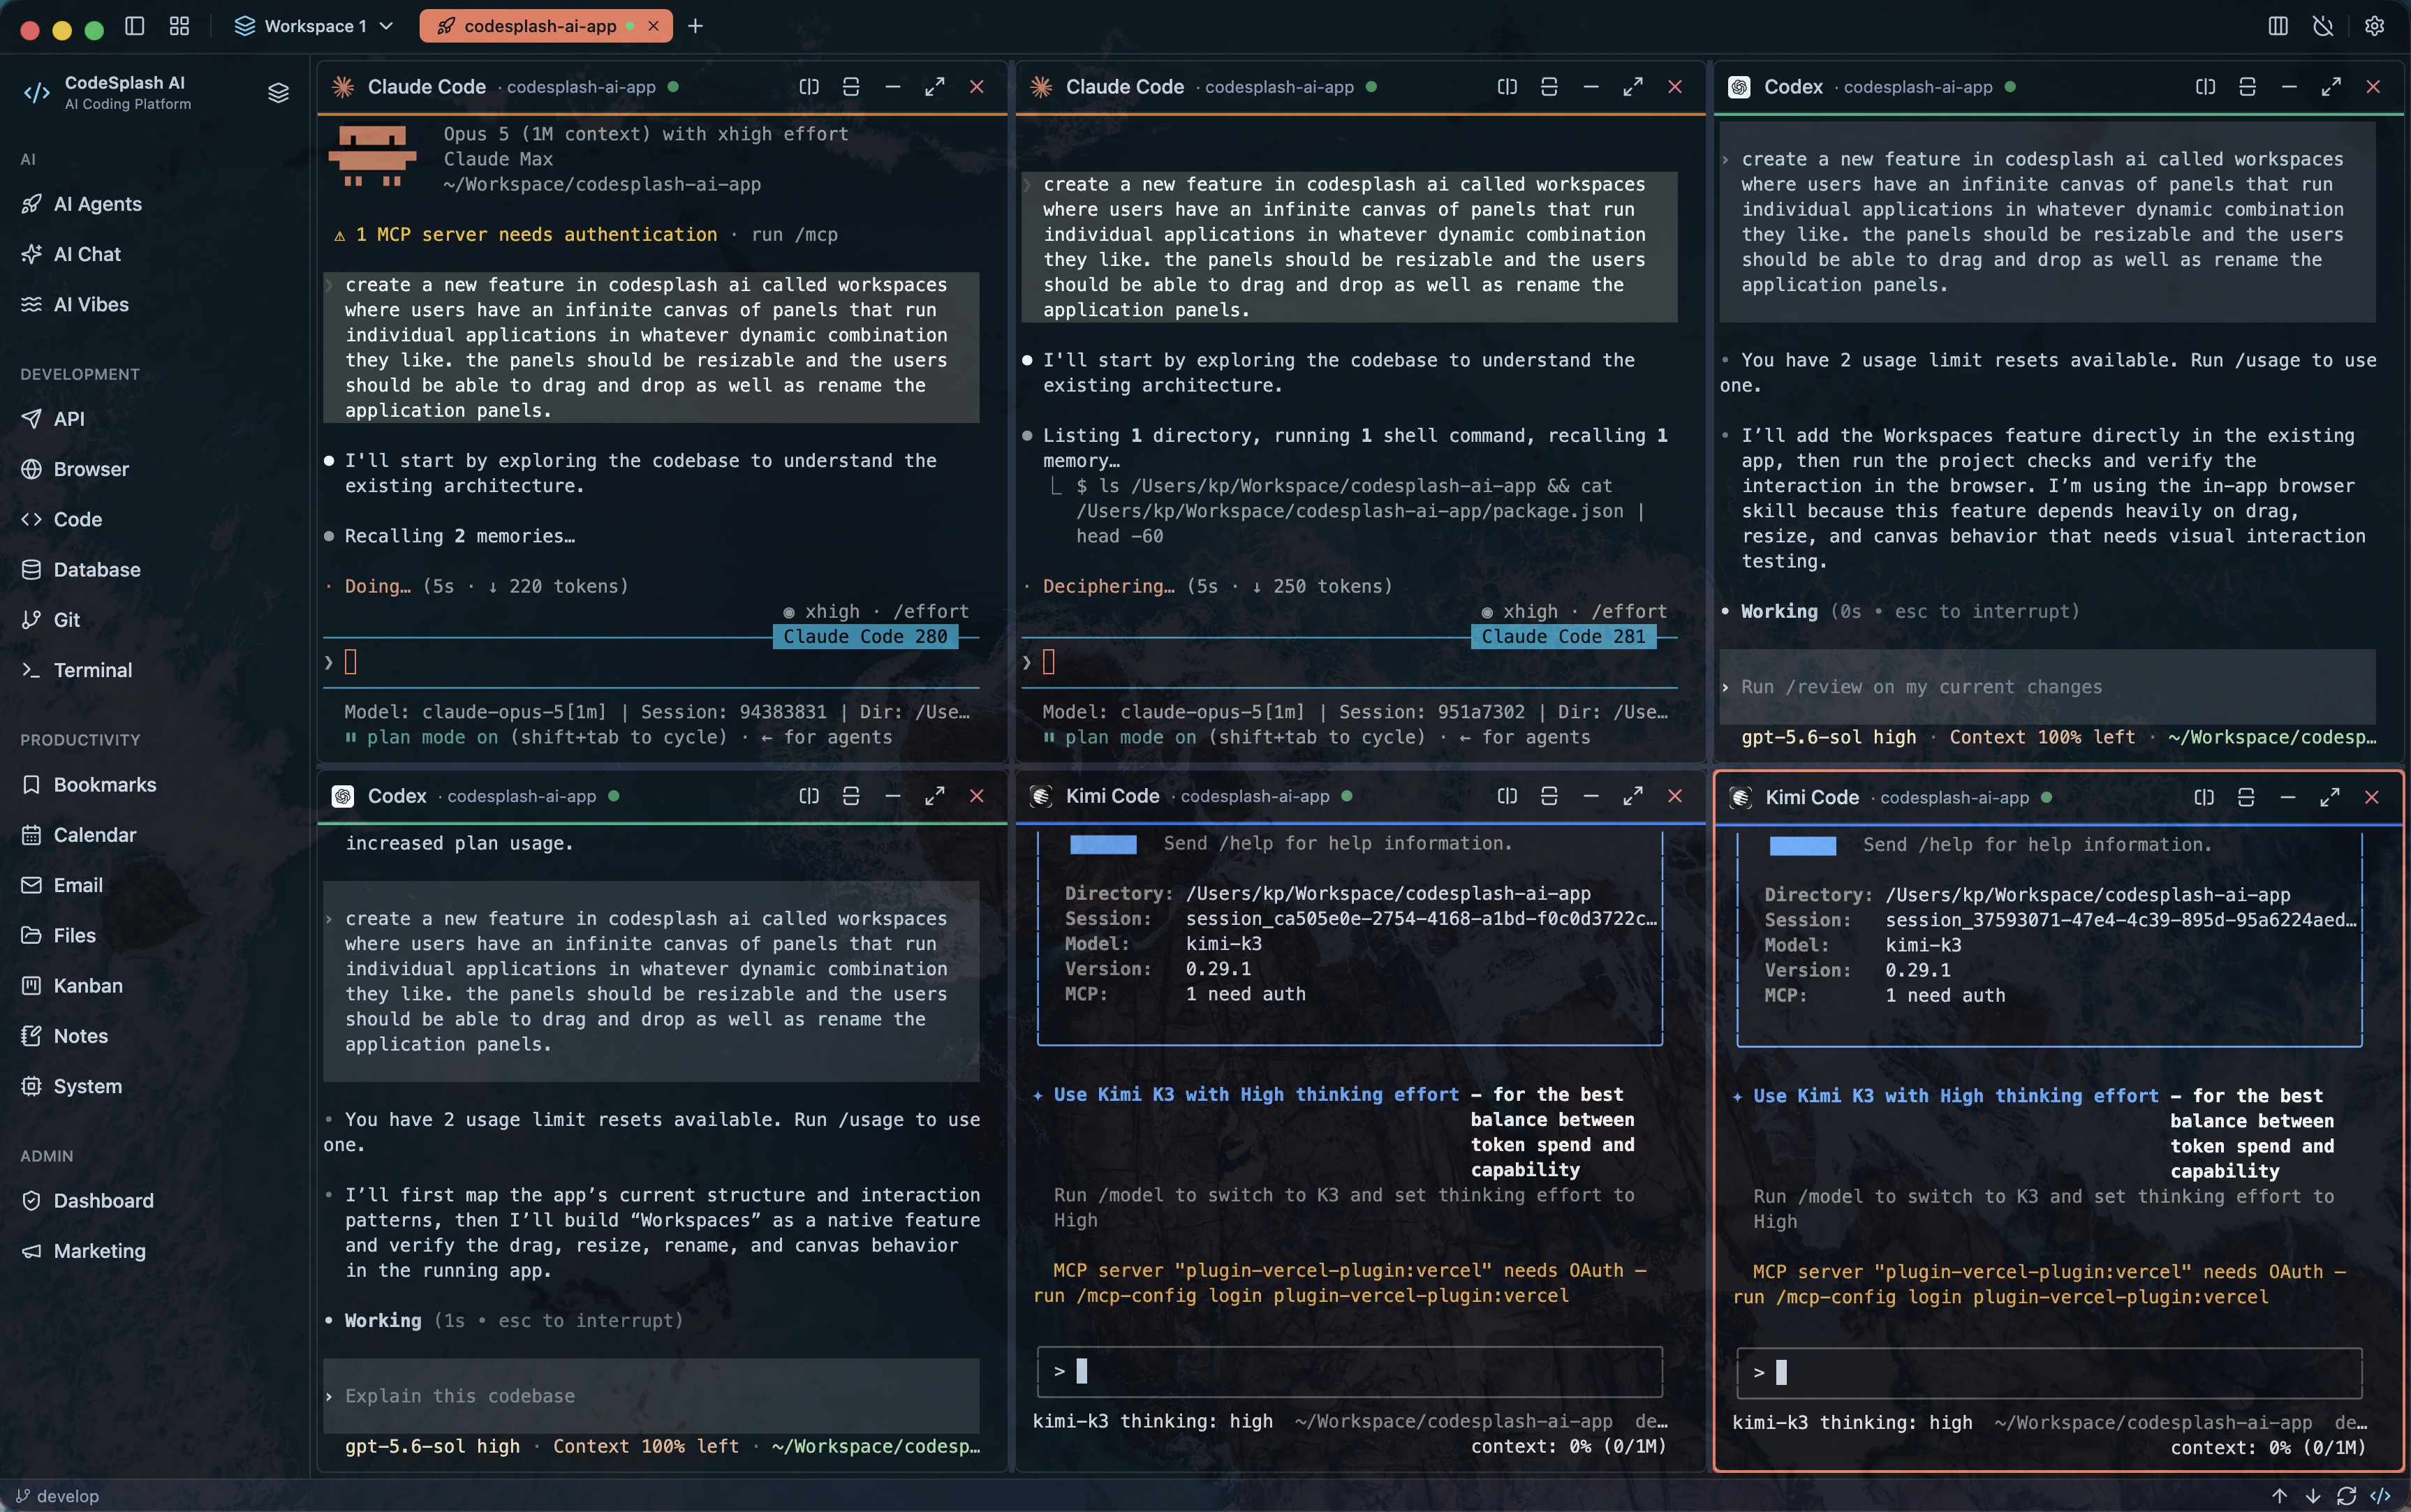Split side by side the Codex panel showing 'Run /review'
Image resolution: width=2411 pixels, height=1512 pixels.
pos(2205,87)
